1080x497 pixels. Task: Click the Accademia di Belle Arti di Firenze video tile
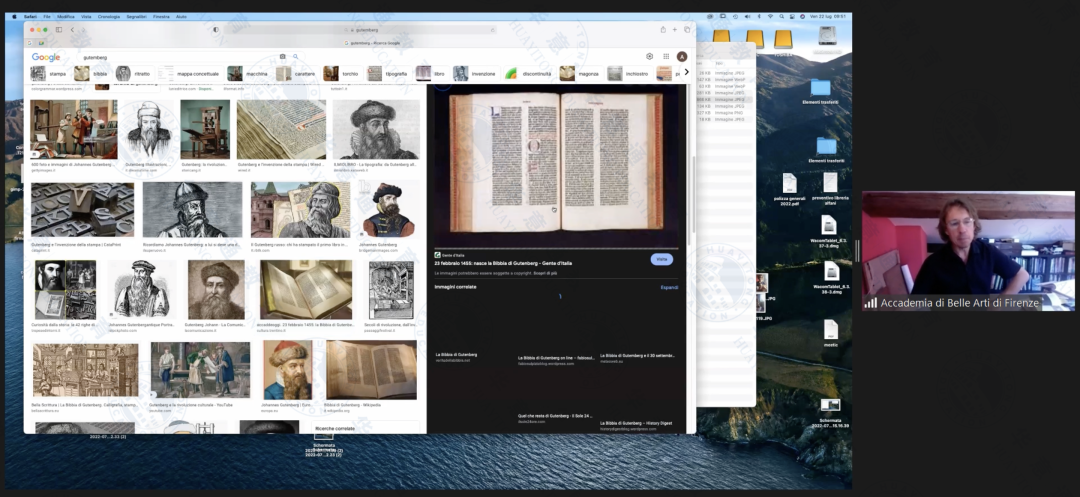click(968, 251)
